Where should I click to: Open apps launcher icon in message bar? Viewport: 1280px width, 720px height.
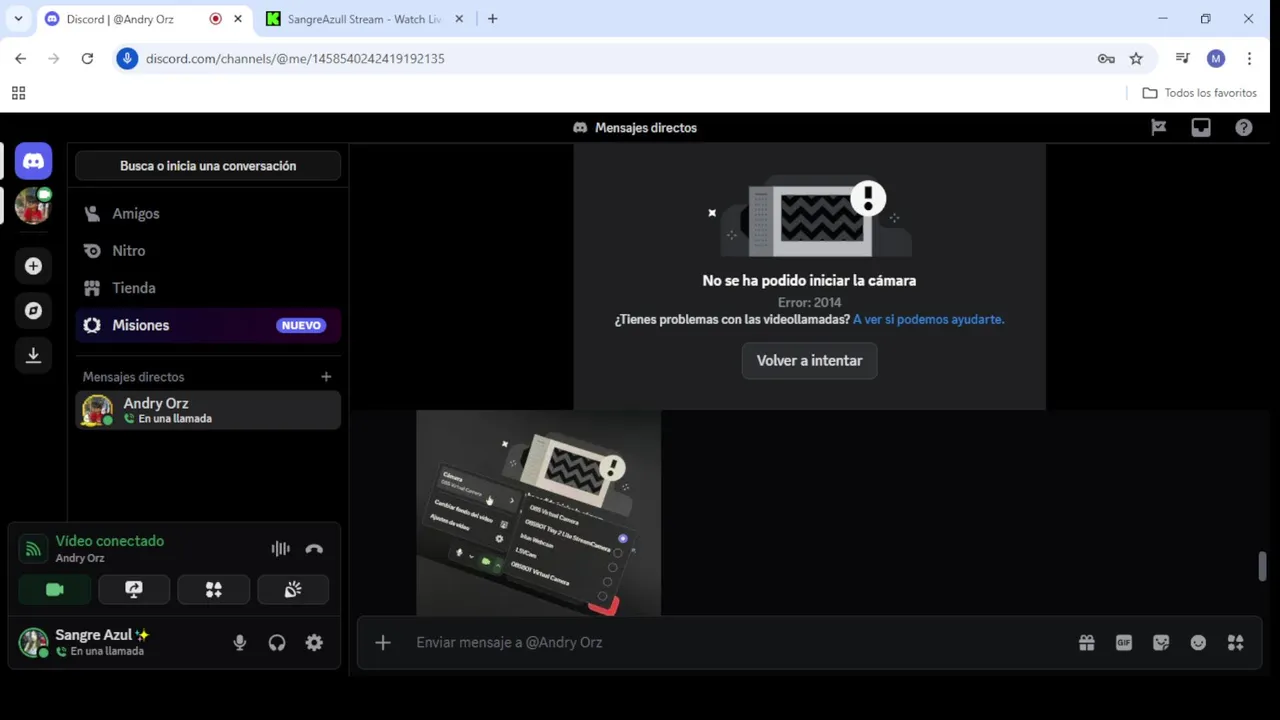1236,643
